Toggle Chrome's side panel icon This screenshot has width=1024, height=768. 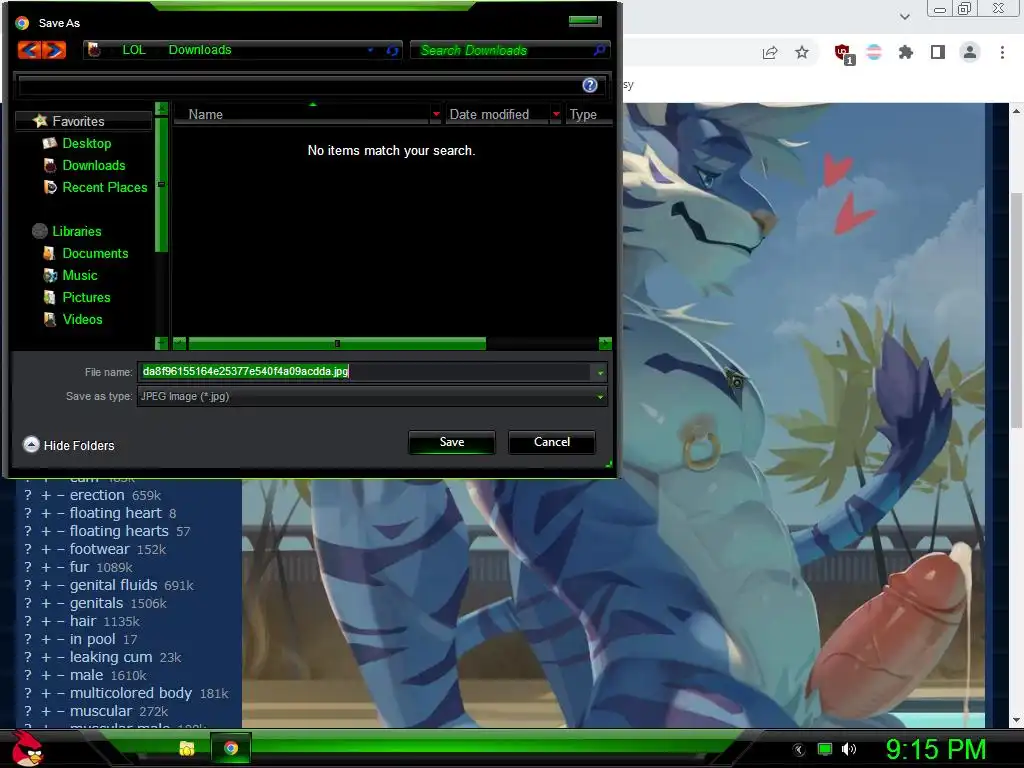(938, 53)
